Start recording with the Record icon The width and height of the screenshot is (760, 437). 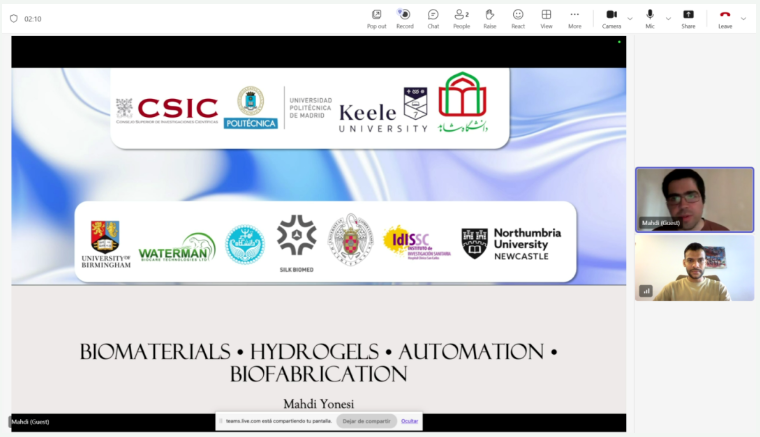[405, 19]
